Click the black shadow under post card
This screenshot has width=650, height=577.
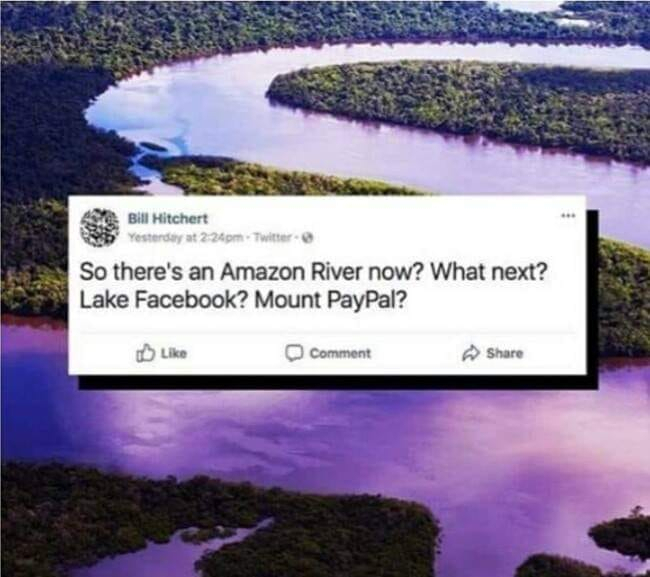[x=338, y=382]
